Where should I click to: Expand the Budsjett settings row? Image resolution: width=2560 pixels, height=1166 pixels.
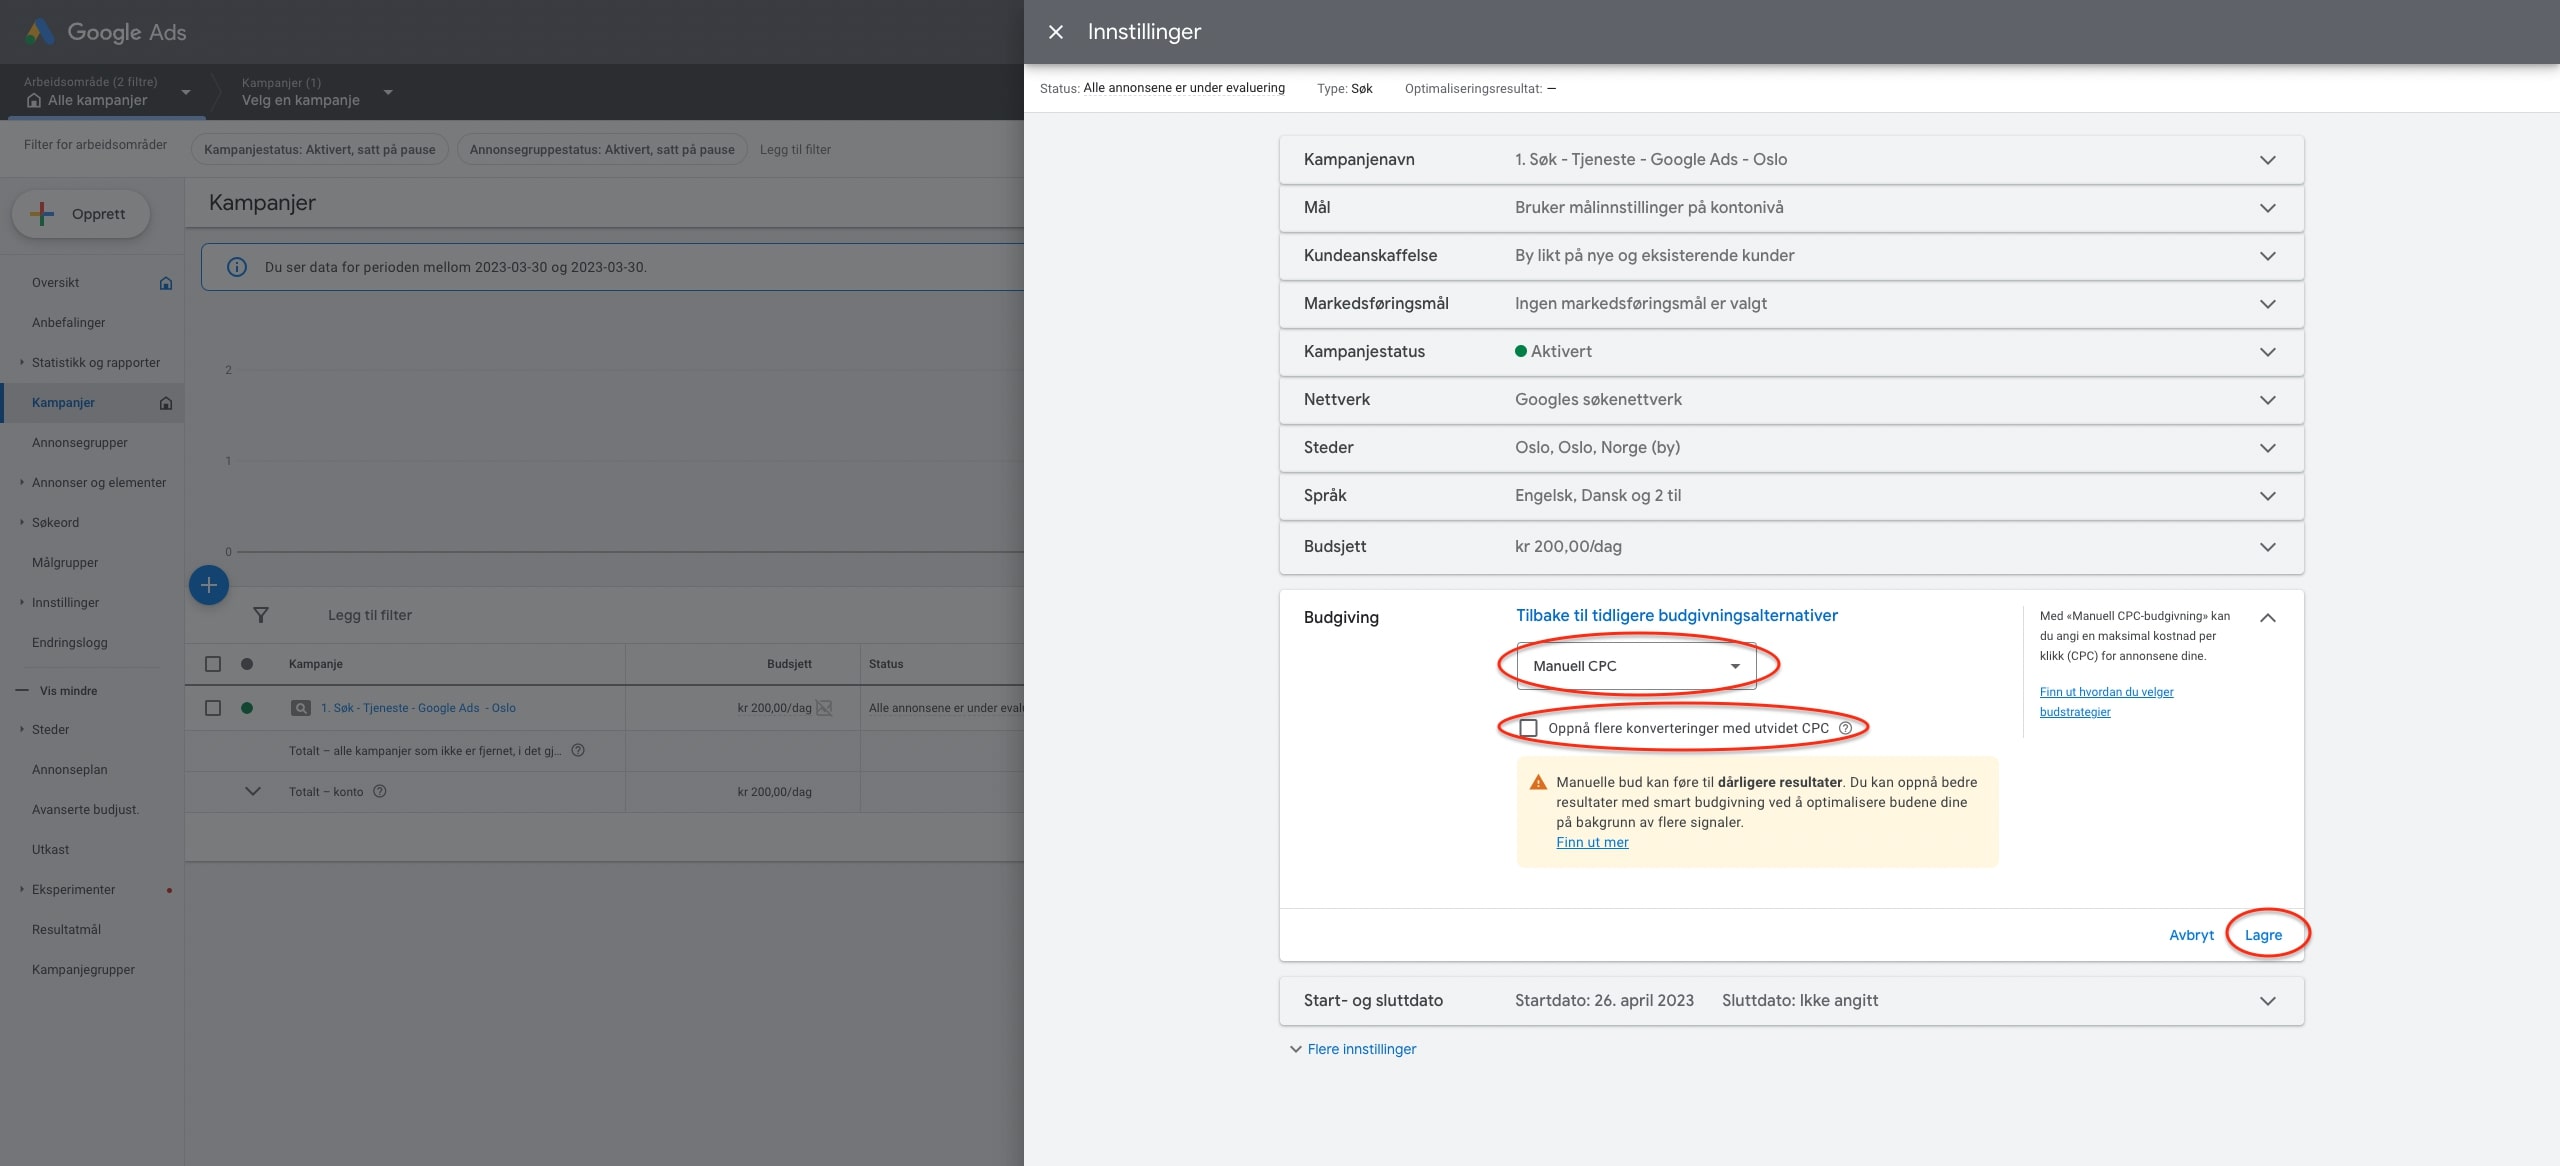[2267, 547]
